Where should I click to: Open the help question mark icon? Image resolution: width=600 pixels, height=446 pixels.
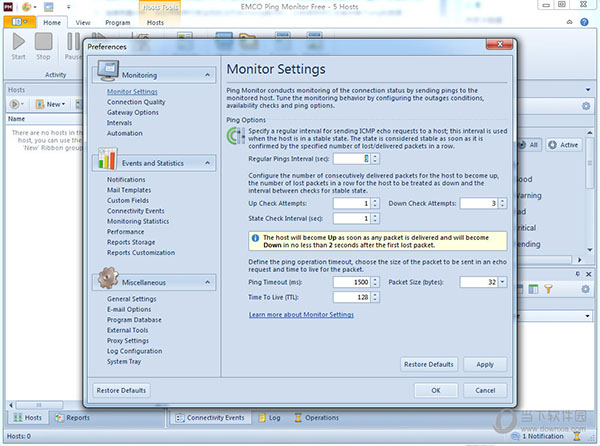(x=584, y=22)
